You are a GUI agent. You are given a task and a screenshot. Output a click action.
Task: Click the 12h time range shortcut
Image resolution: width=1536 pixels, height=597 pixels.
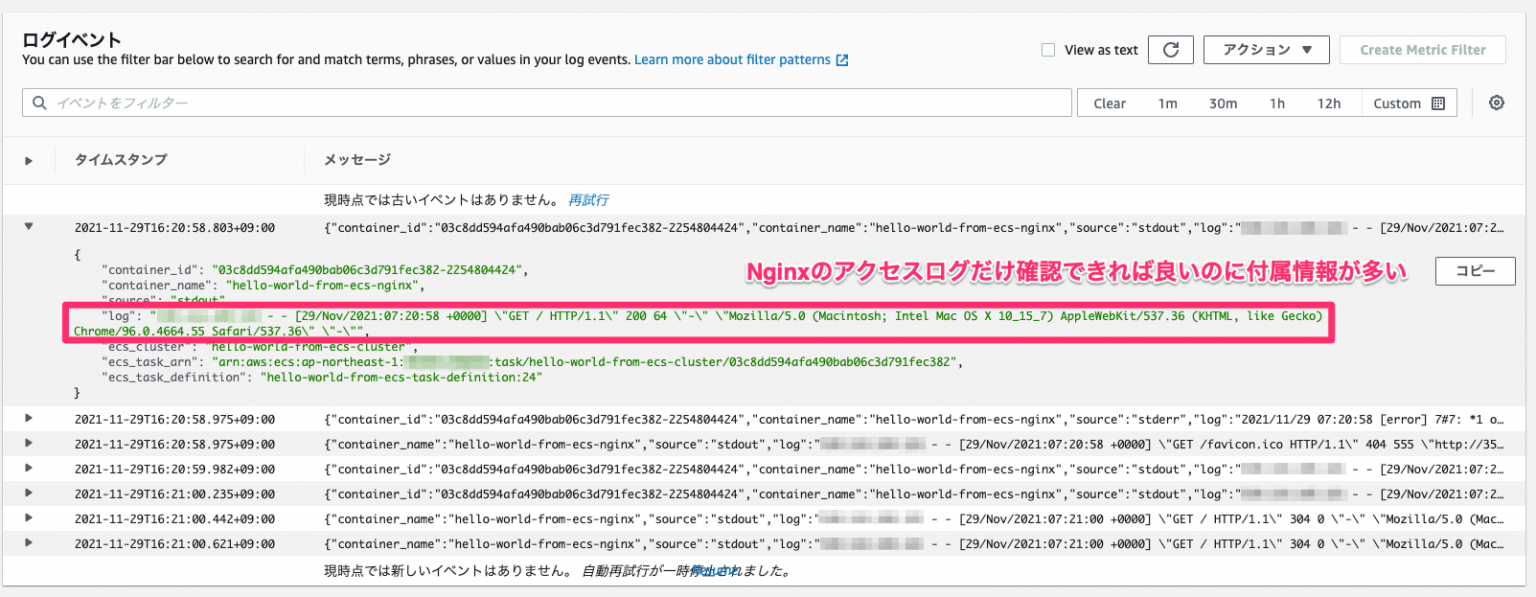(1331, 102)
